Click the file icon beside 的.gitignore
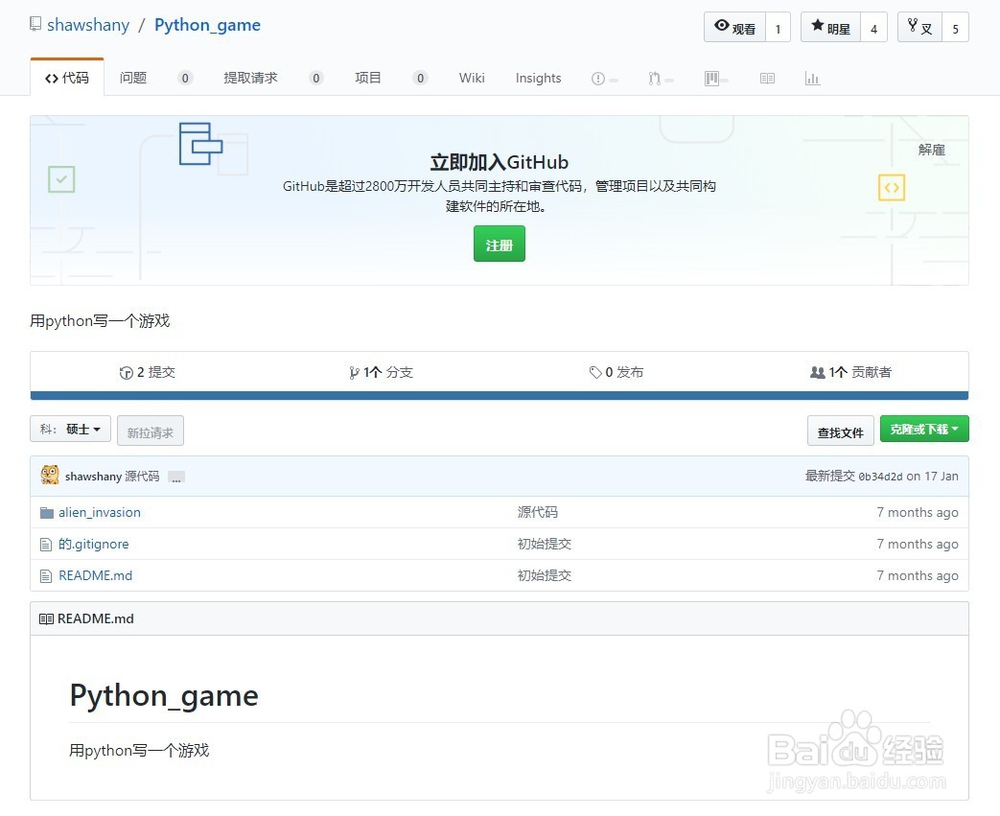Screen dimensions: 1000x816 pos(46,545)
